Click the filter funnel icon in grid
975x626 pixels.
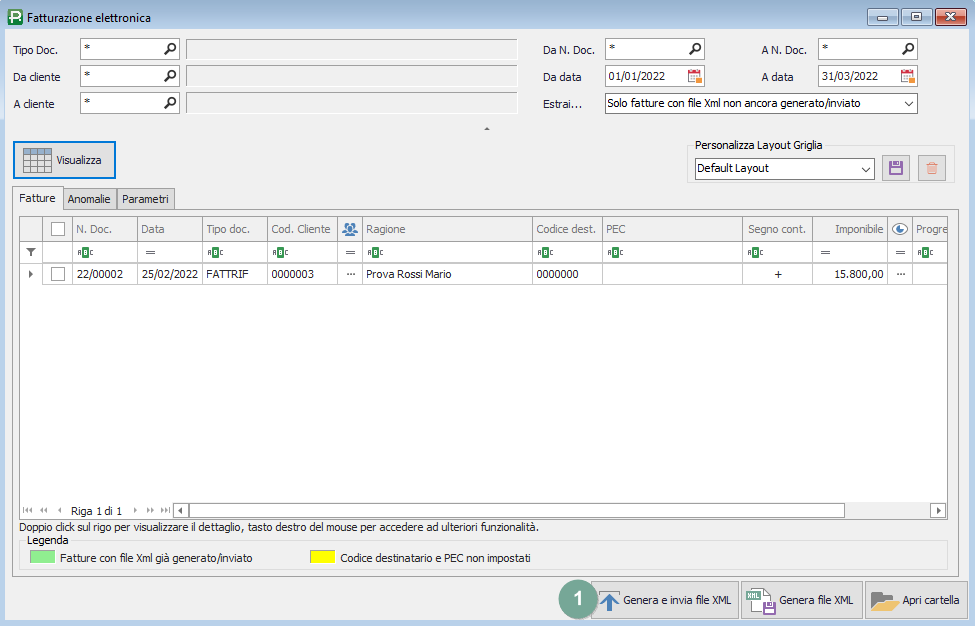tap(31, 252)
